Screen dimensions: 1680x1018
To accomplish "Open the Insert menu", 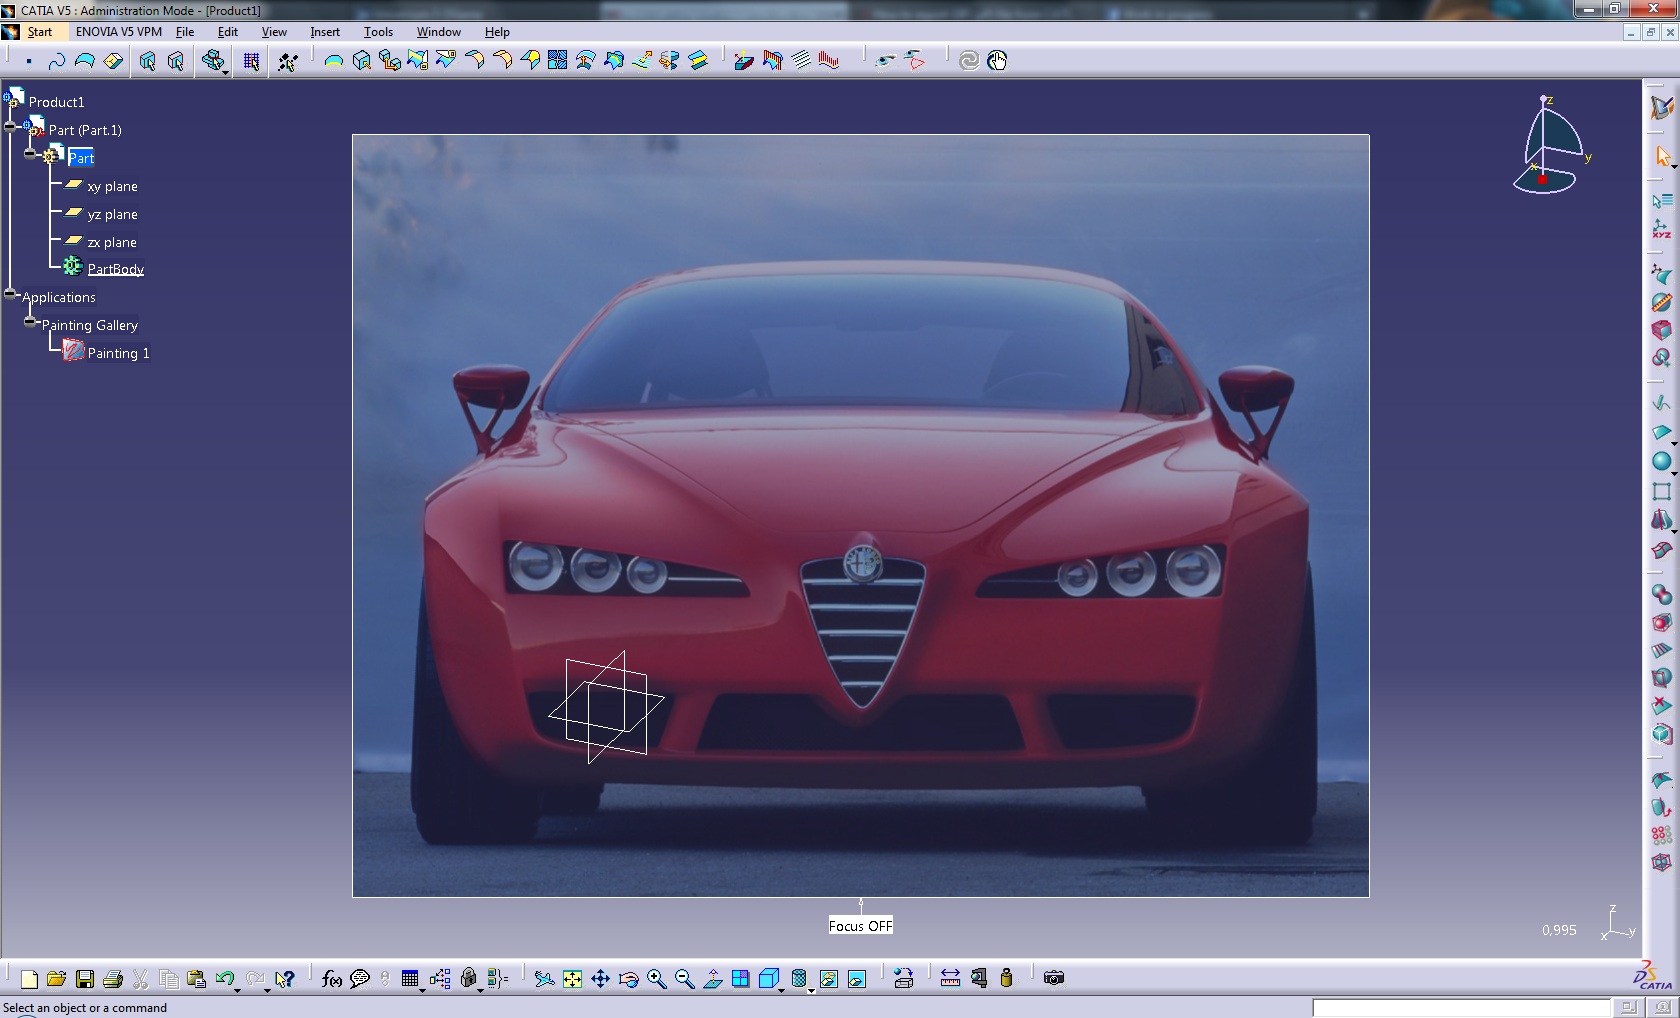I will click(x=325, y=32).
